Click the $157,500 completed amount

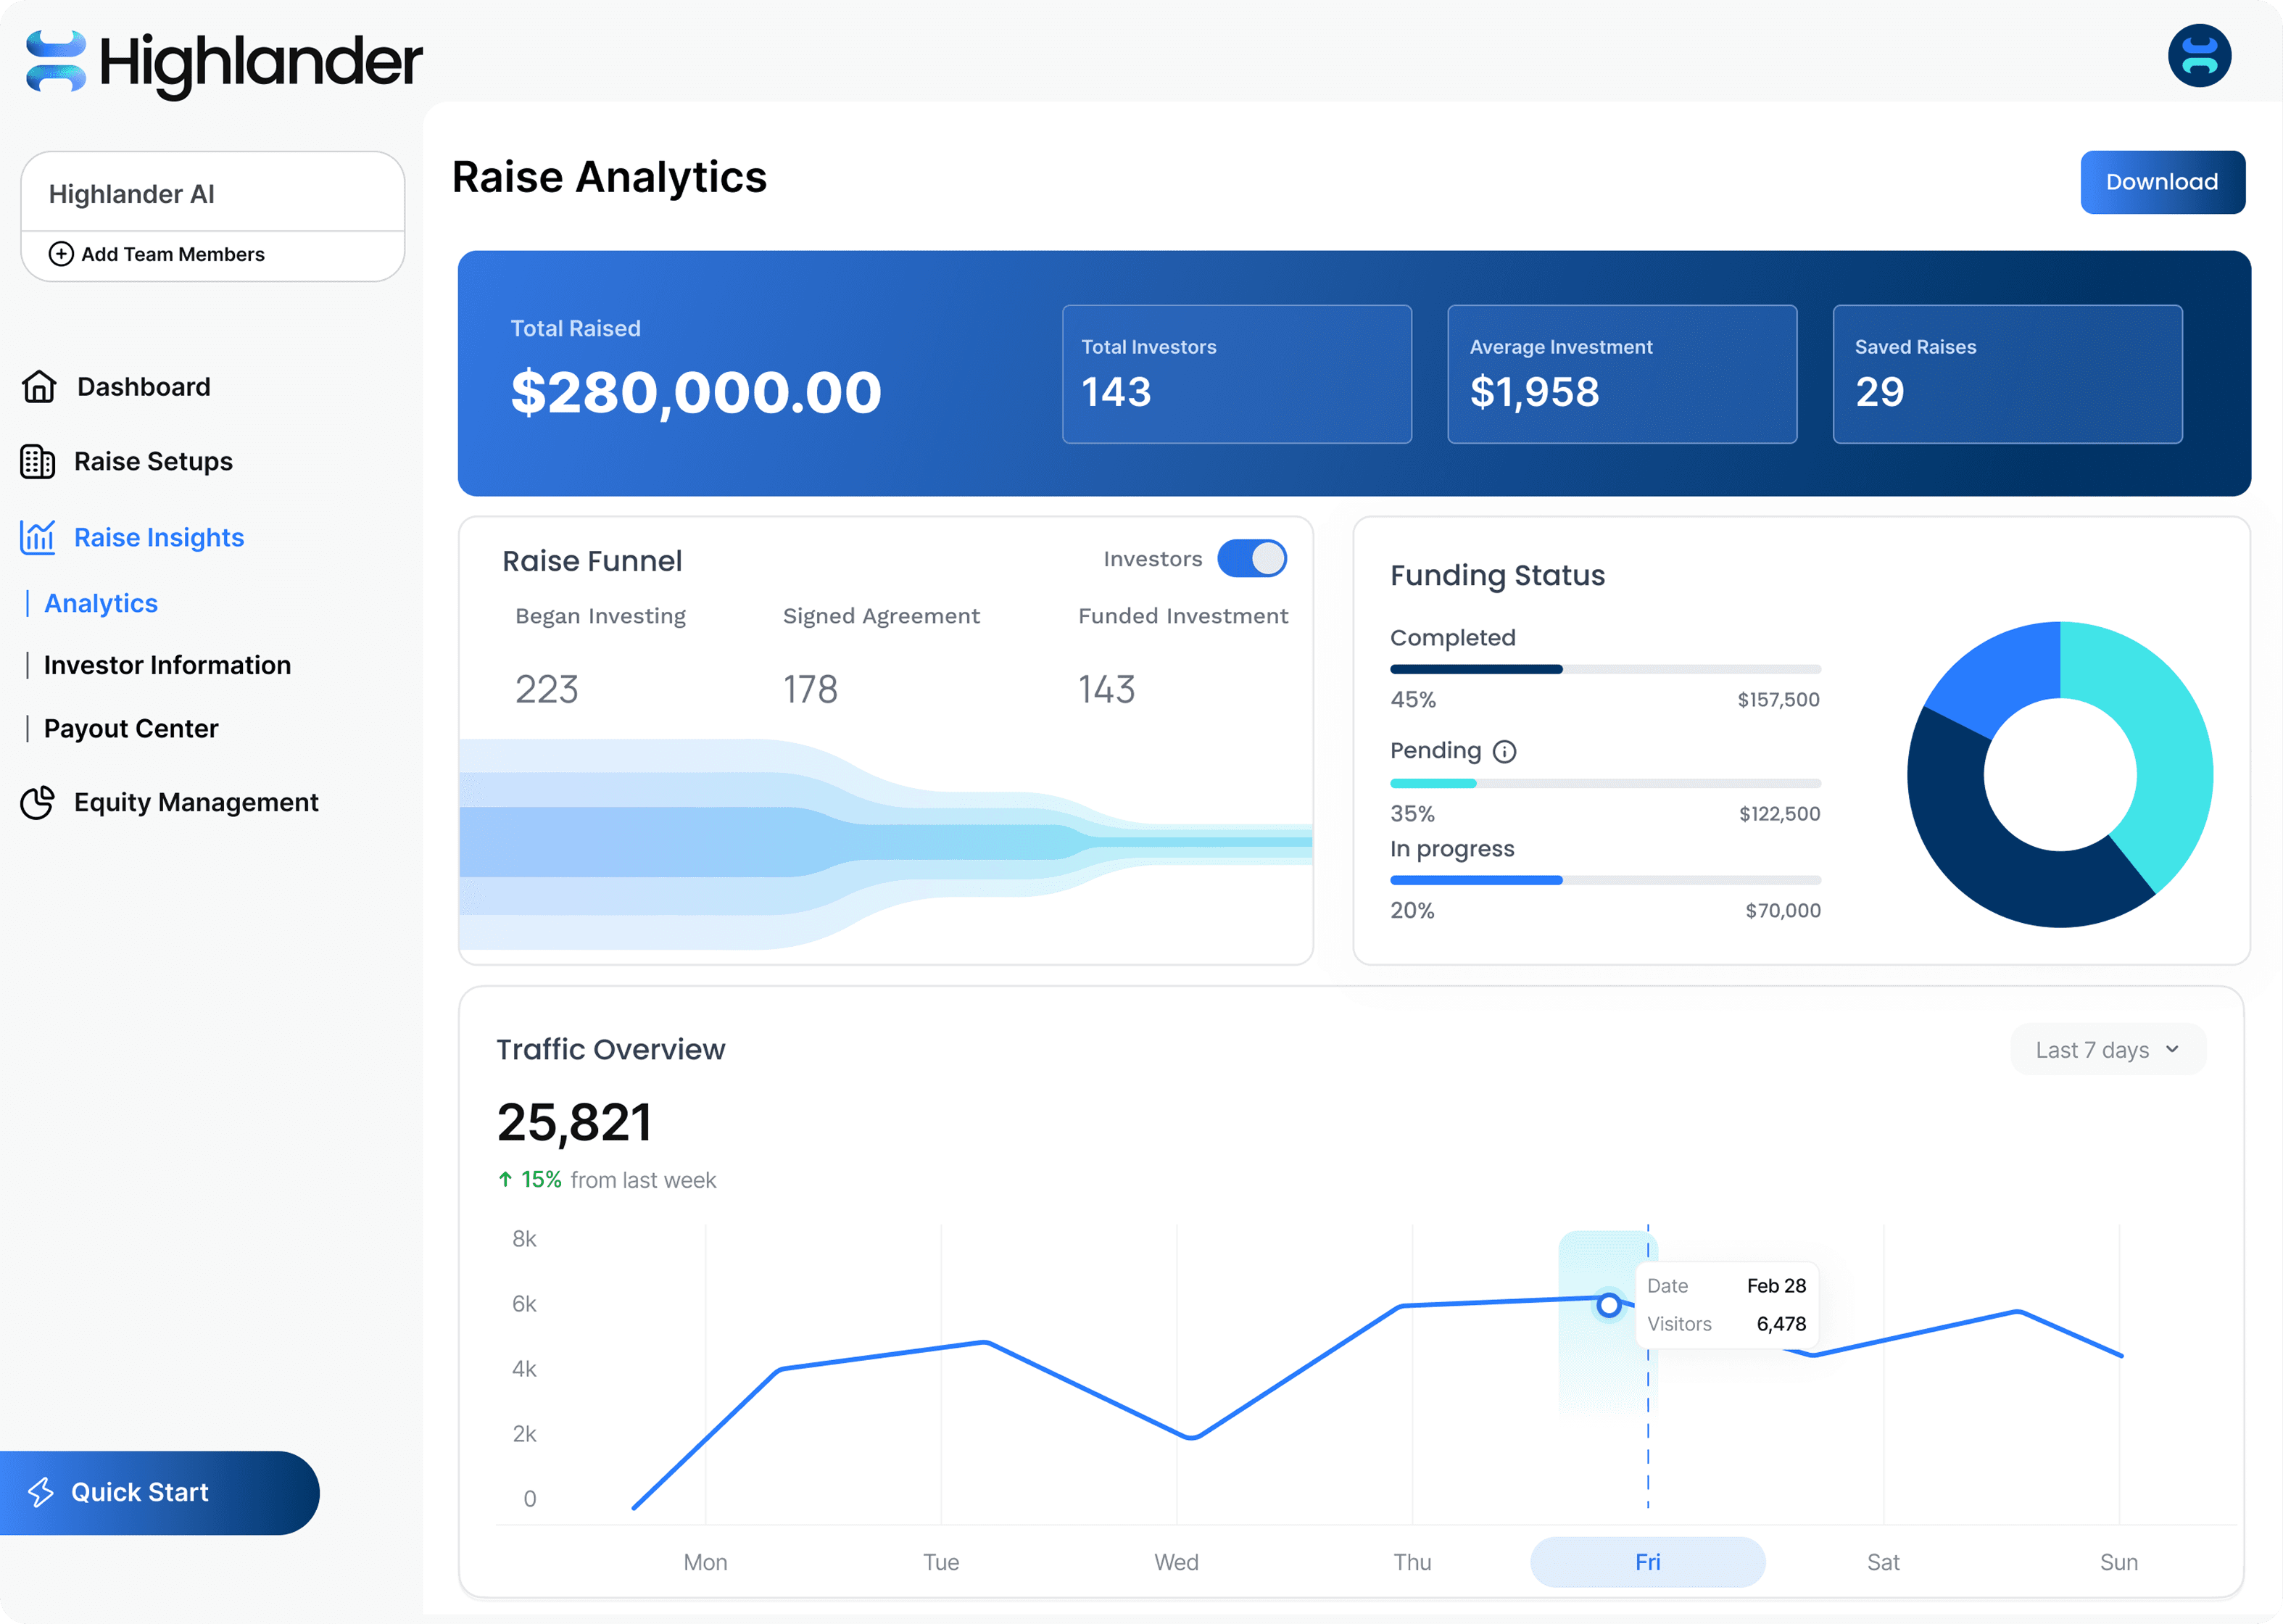point(1778,700)
